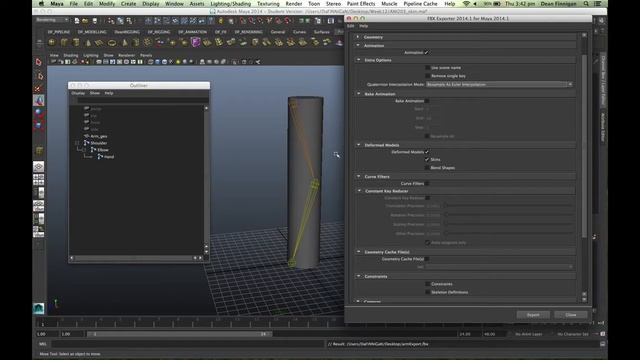
Task: Create a polygon plane from the shelf
Action: point(100,42)
